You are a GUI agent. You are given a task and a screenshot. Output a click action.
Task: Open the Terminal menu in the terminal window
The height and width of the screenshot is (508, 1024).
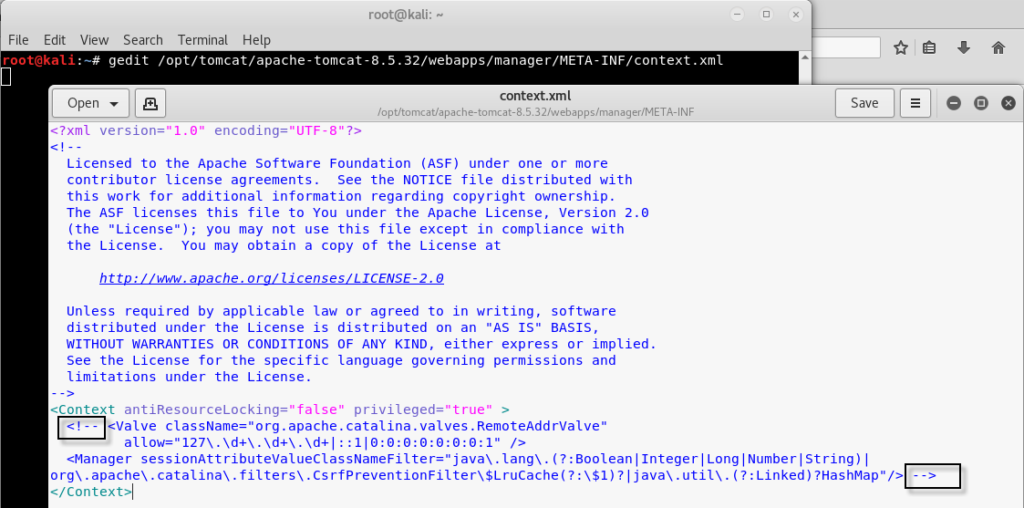tap(202, 40)
